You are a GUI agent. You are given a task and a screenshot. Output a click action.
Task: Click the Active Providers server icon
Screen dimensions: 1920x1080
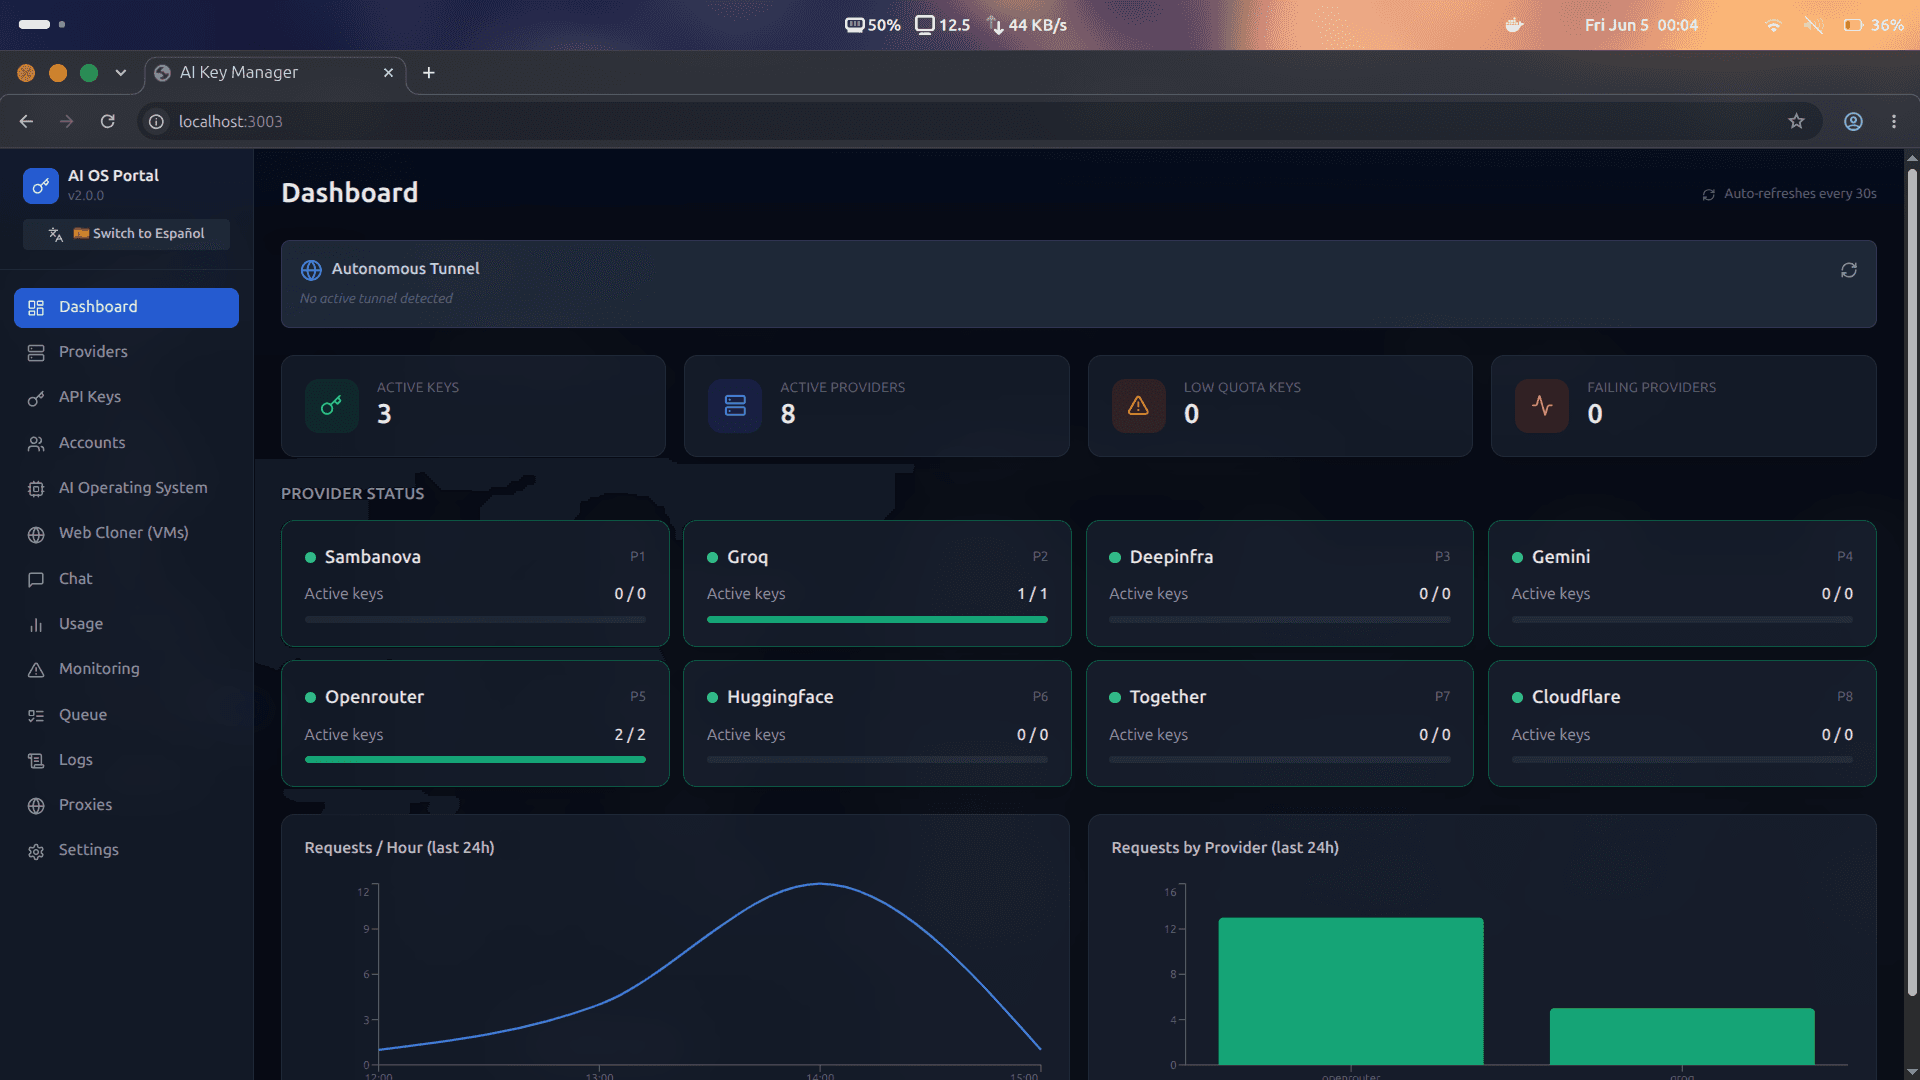(x=735, y=406)
